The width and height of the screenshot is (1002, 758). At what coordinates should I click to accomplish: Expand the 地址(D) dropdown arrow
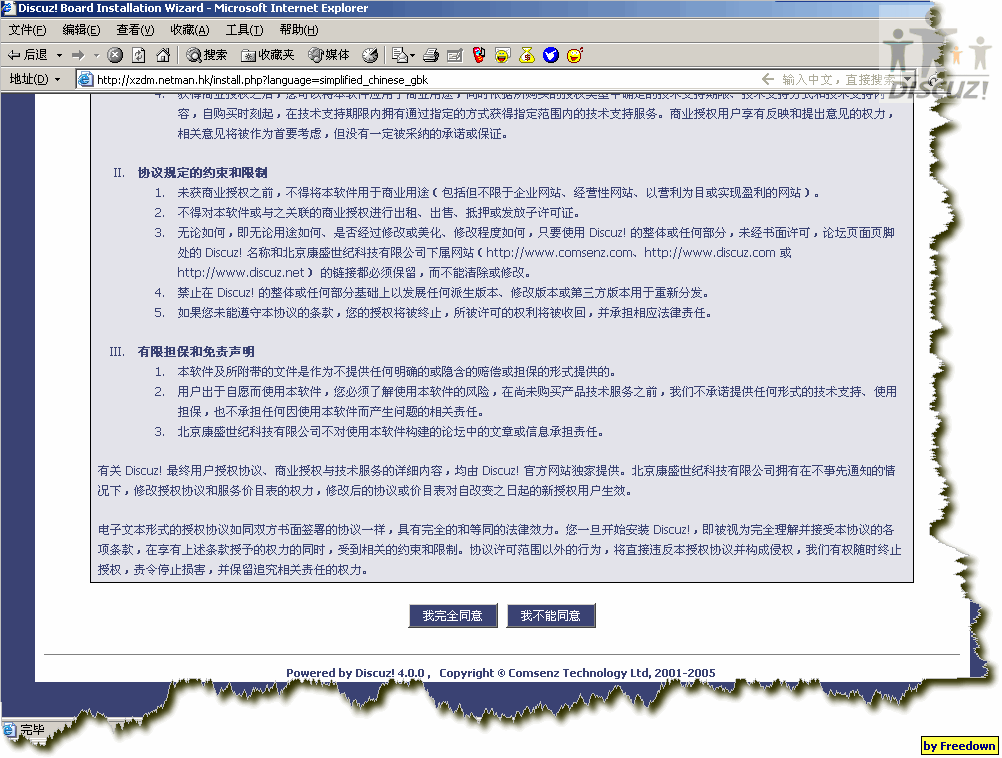tap(58, 79)
